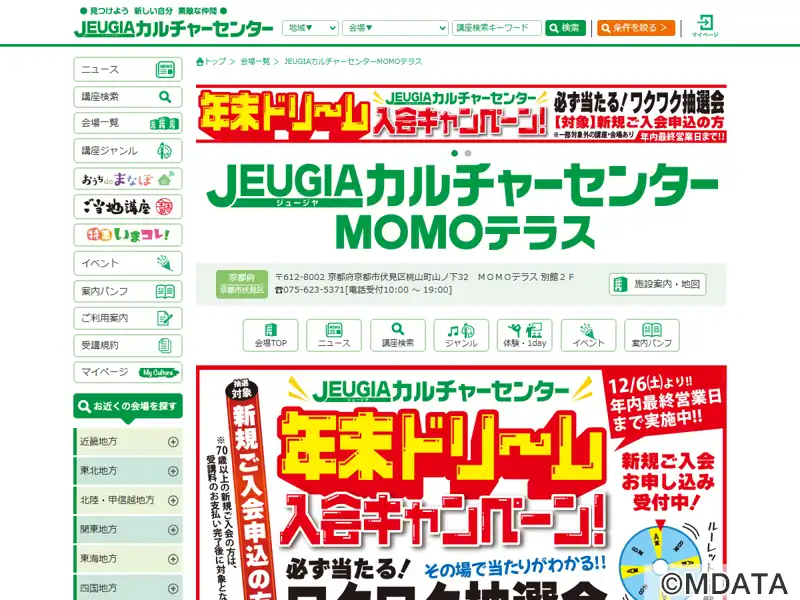Open マイページ login icon in header

[705, 26]
